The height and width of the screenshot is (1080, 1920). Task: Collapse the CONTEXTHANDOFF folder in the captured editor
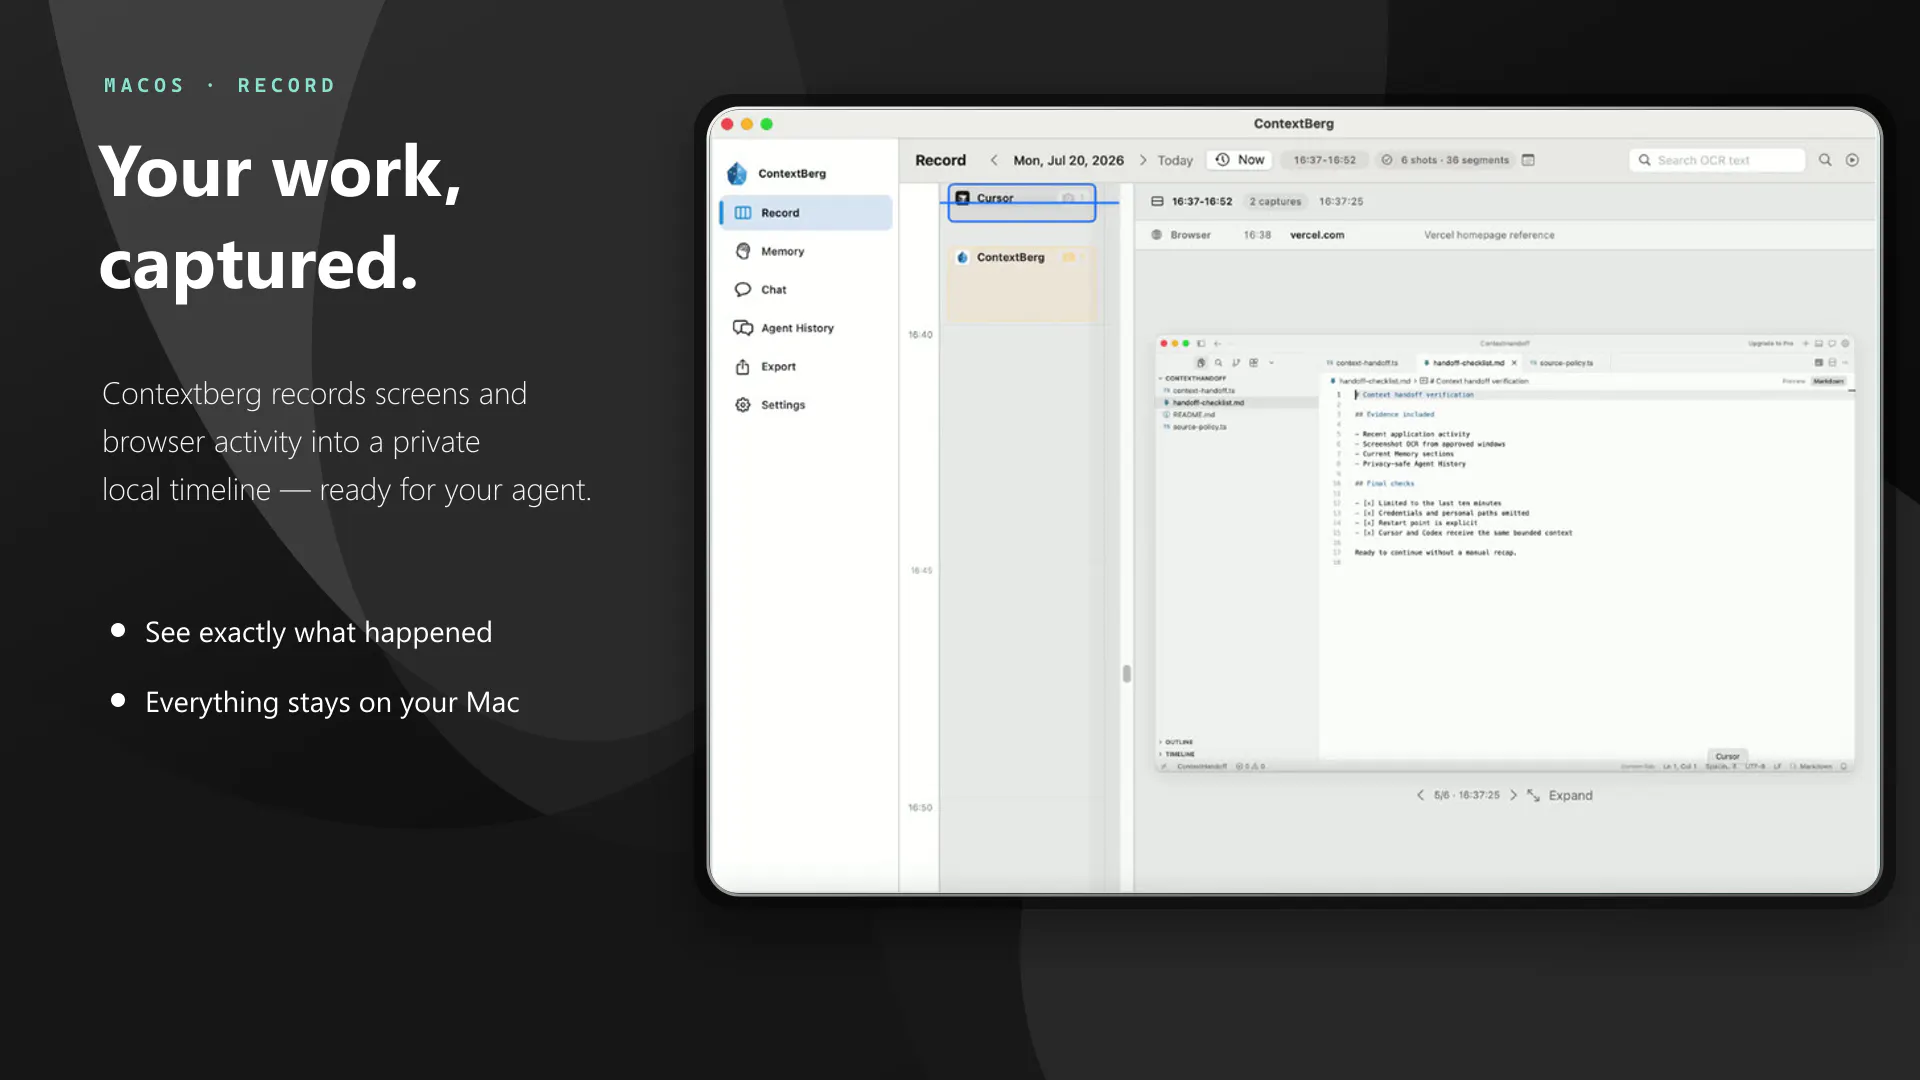point(1194,379)
